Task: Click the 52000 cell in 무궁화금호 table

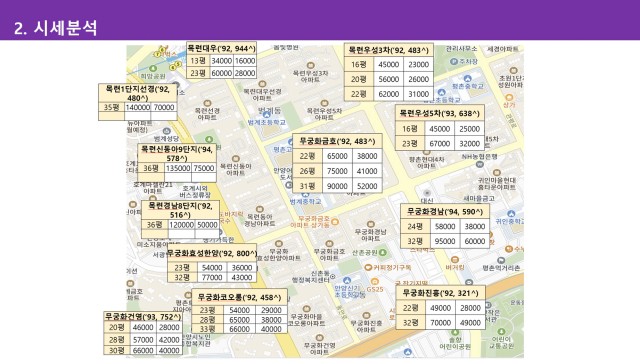Action: (x=367, y=186)
